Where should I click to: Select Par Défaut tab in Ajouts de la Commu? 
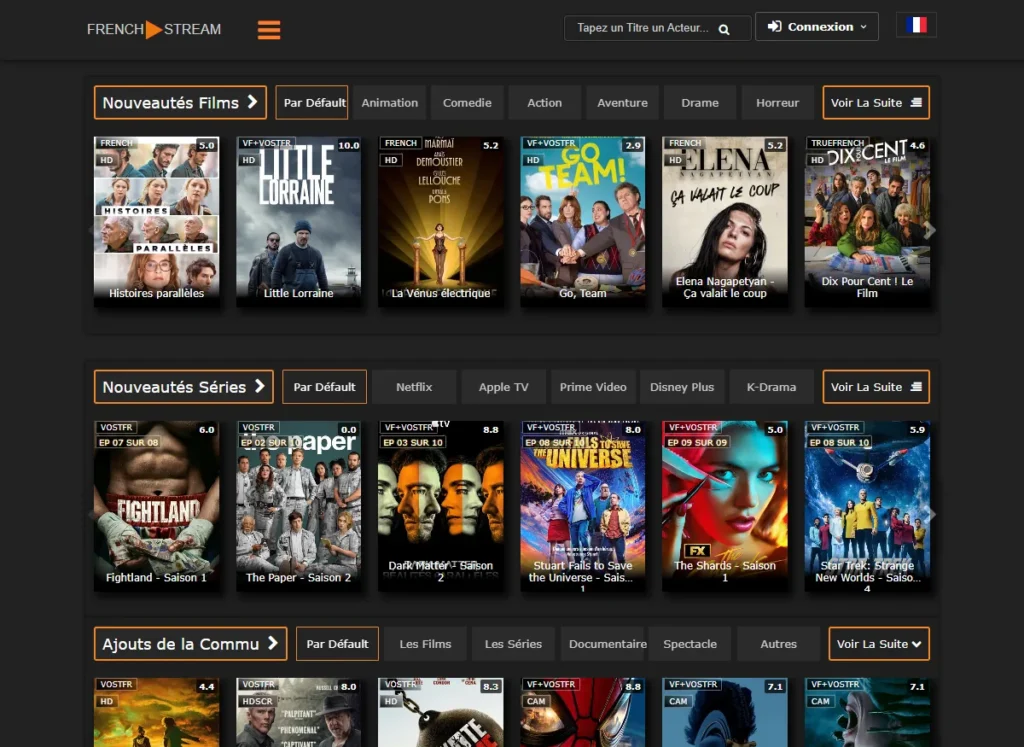pyautogui.click(x=338, y=644)
